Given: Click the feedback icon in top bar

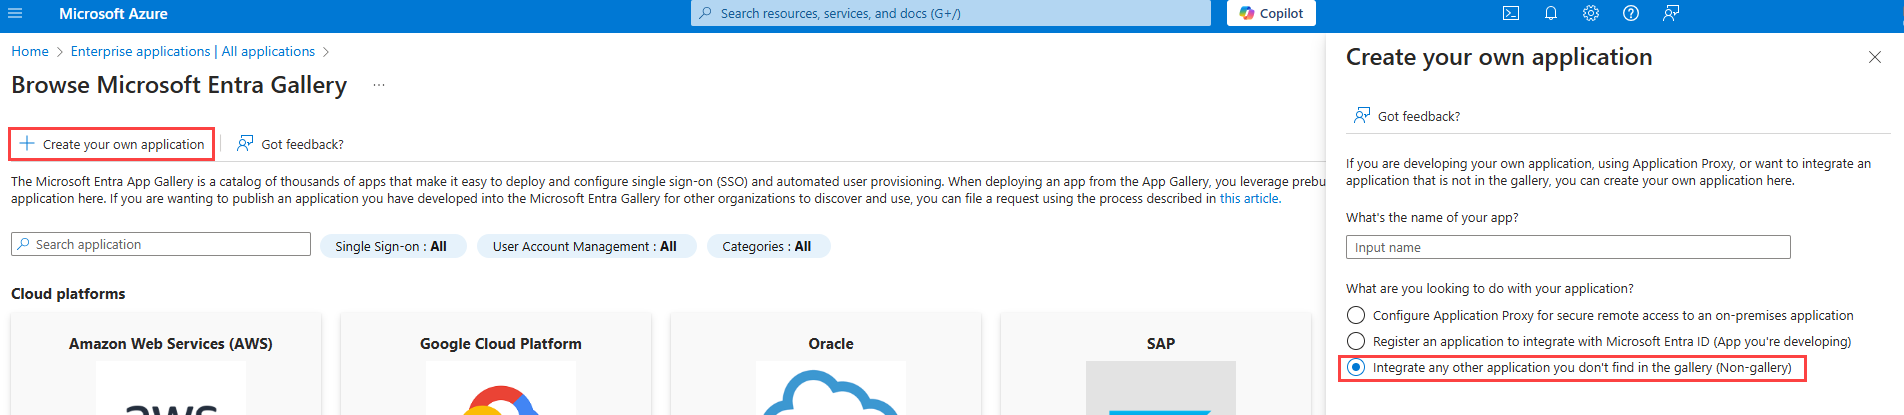Looking at the screenshot, I should click(x=1671, y=13).
